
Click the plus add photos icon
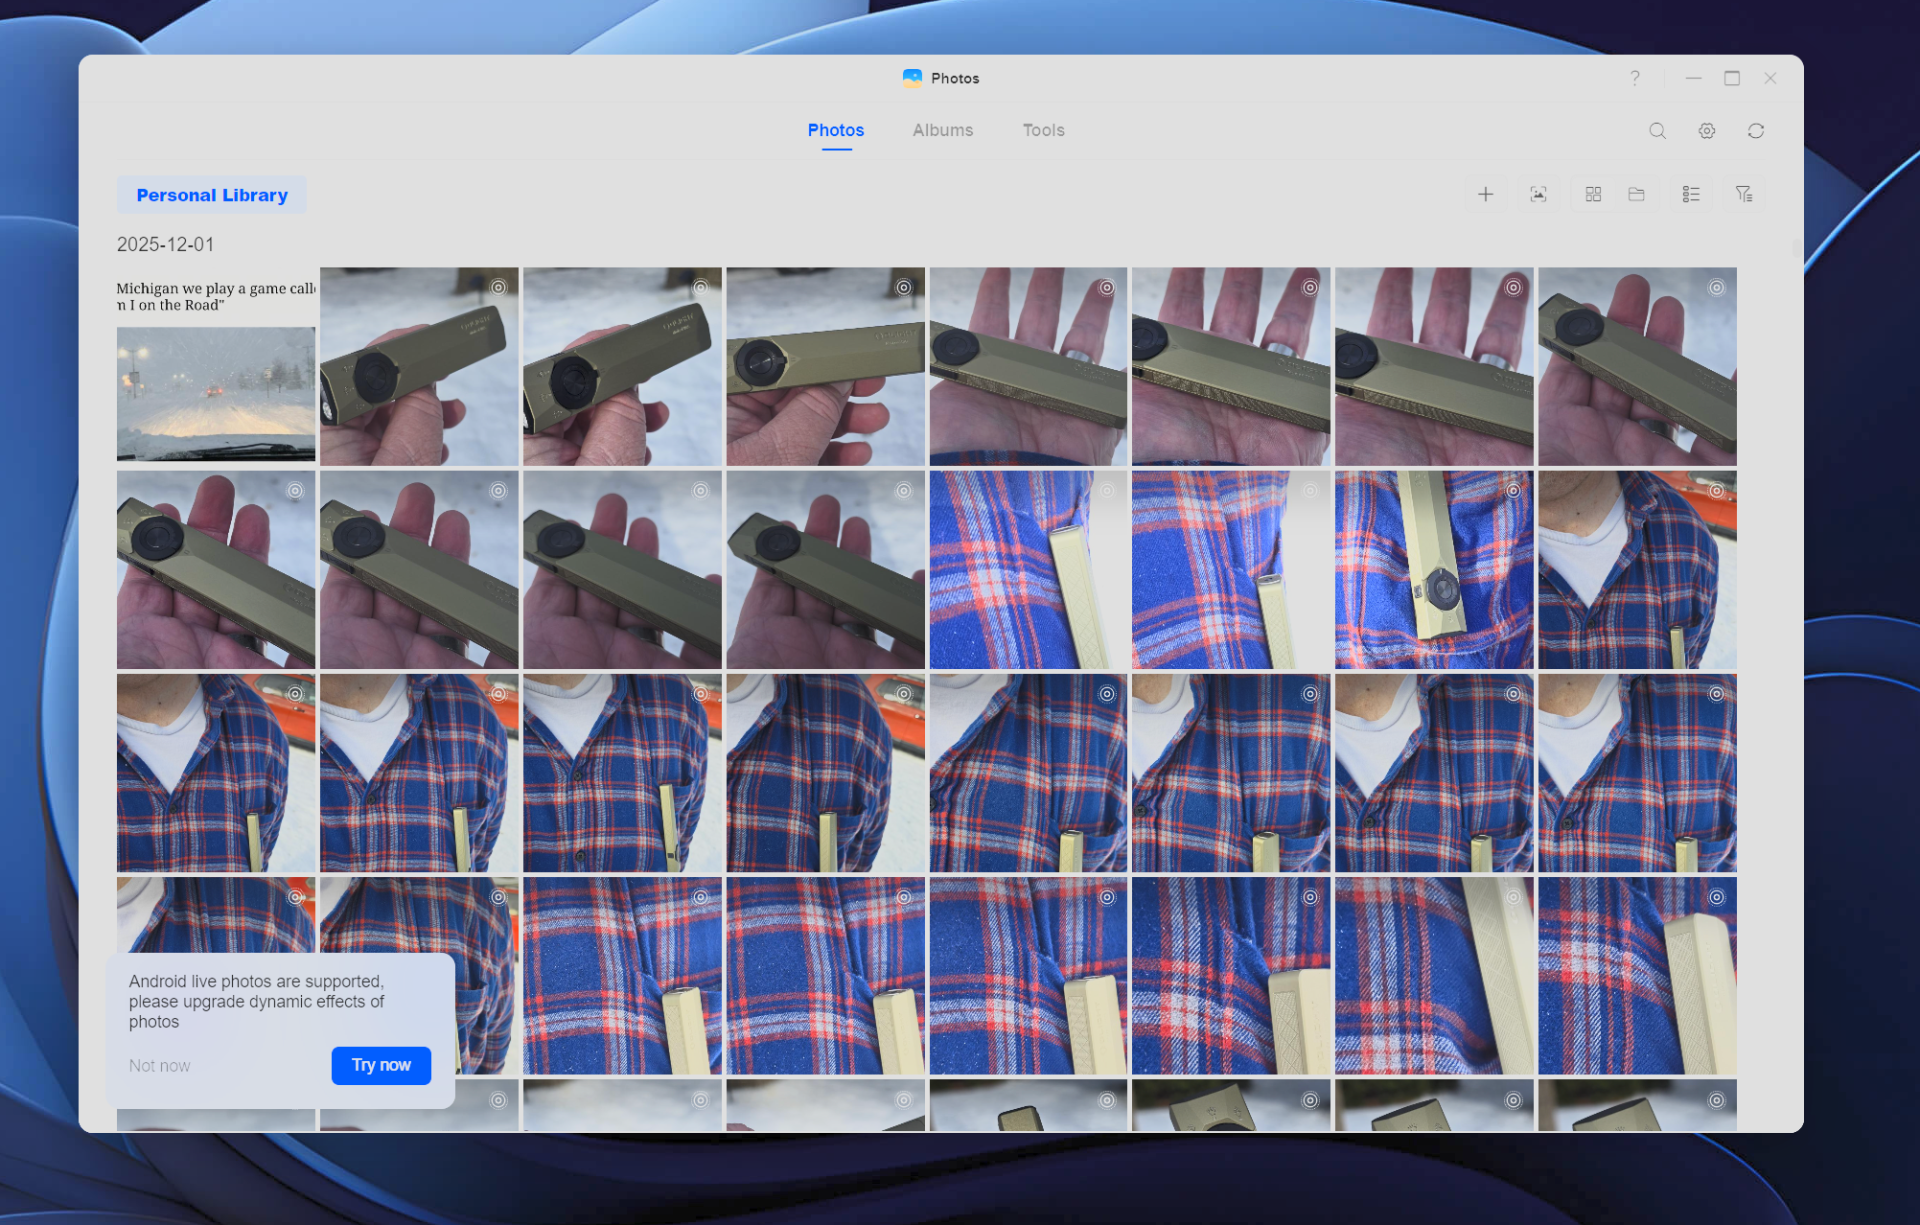[1486, 194]
